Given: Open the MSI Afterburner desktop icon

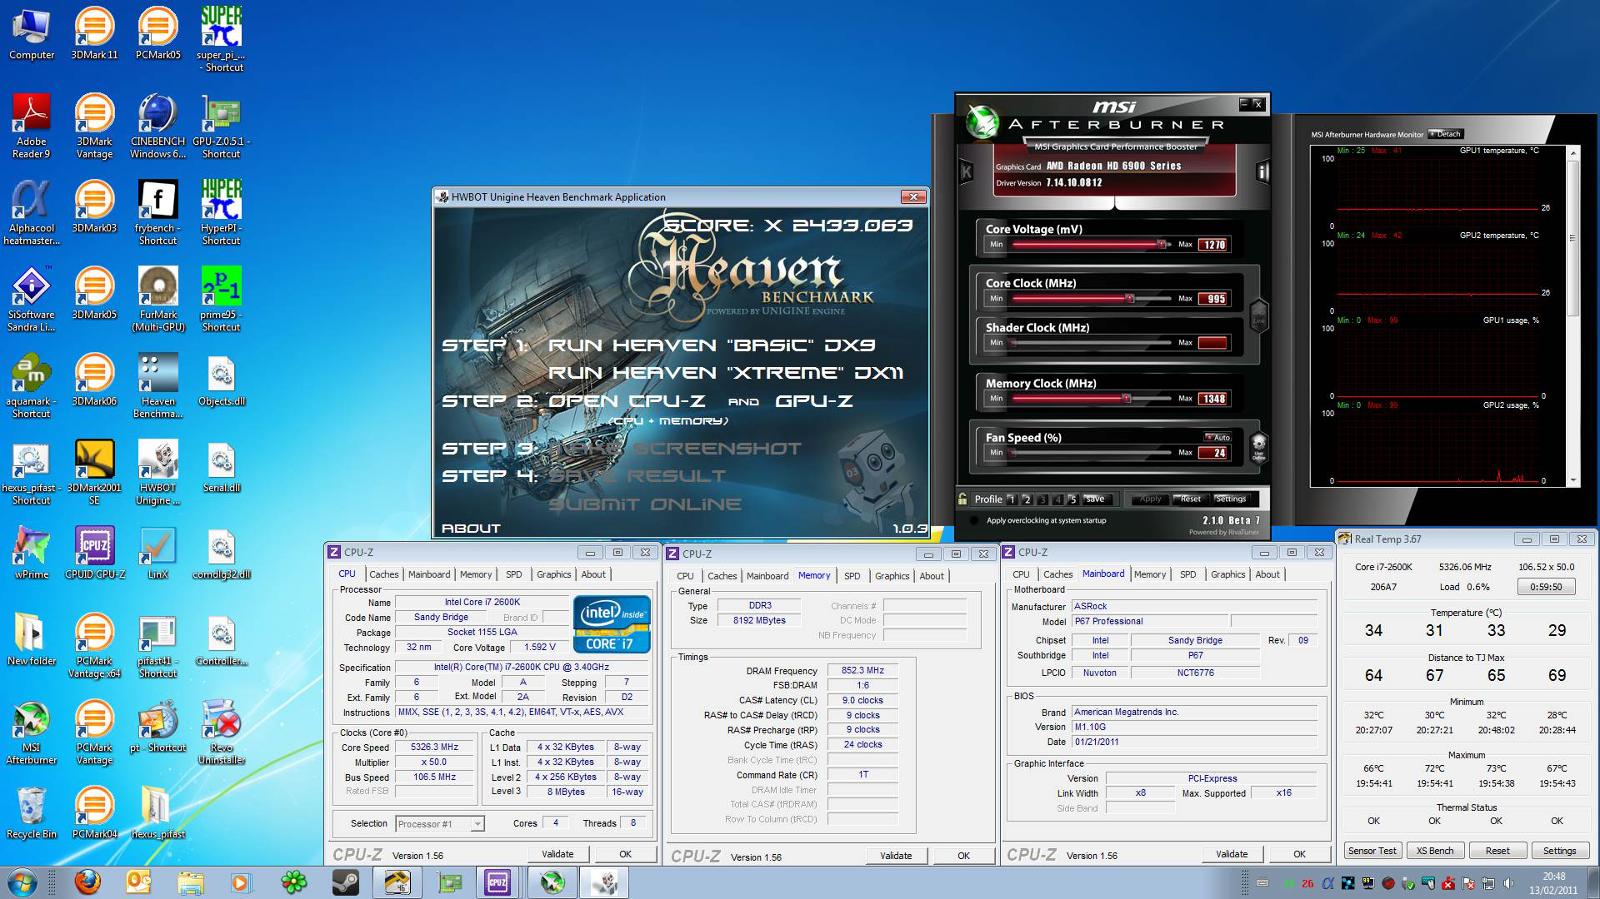Looking at the screenshot, I should click(x=31, y=732).
